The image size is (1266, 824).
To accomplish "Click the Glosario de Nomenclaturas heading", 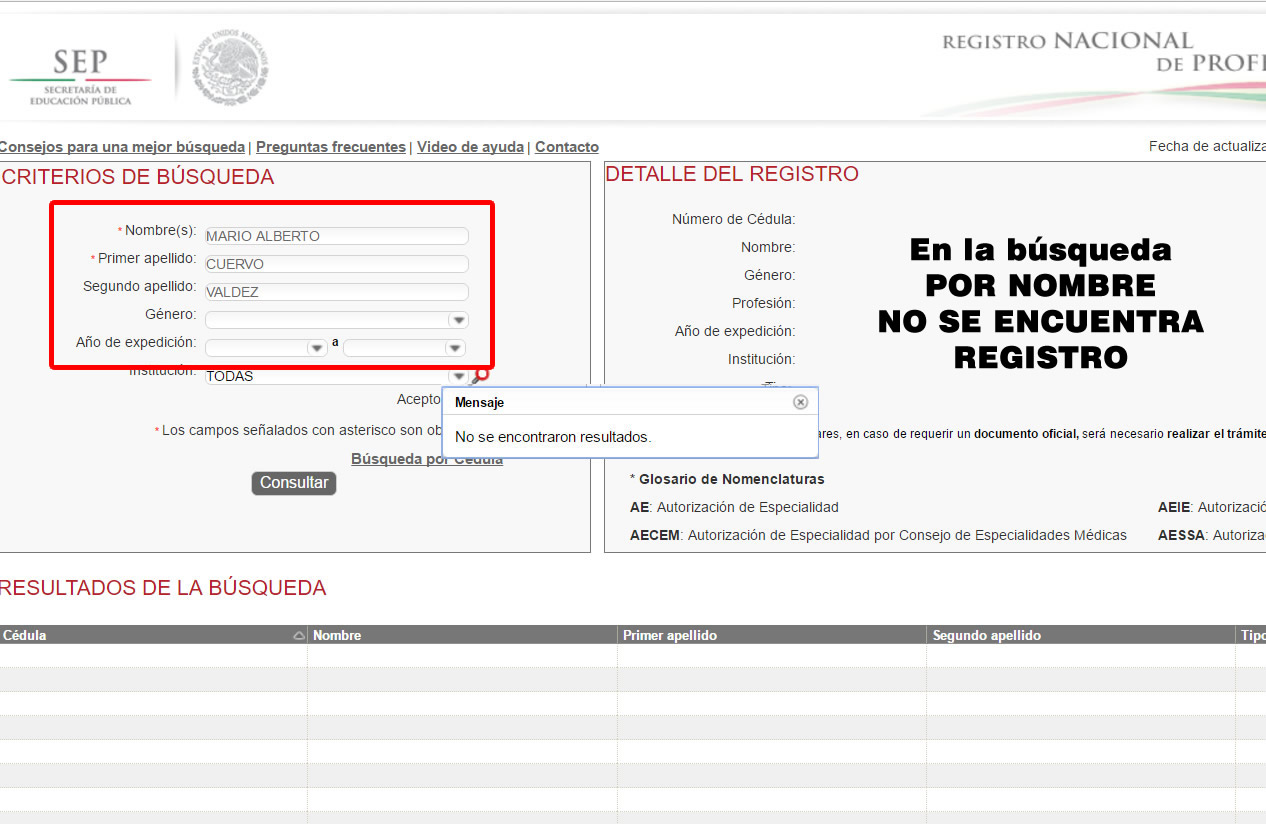I will click(727, 479).
